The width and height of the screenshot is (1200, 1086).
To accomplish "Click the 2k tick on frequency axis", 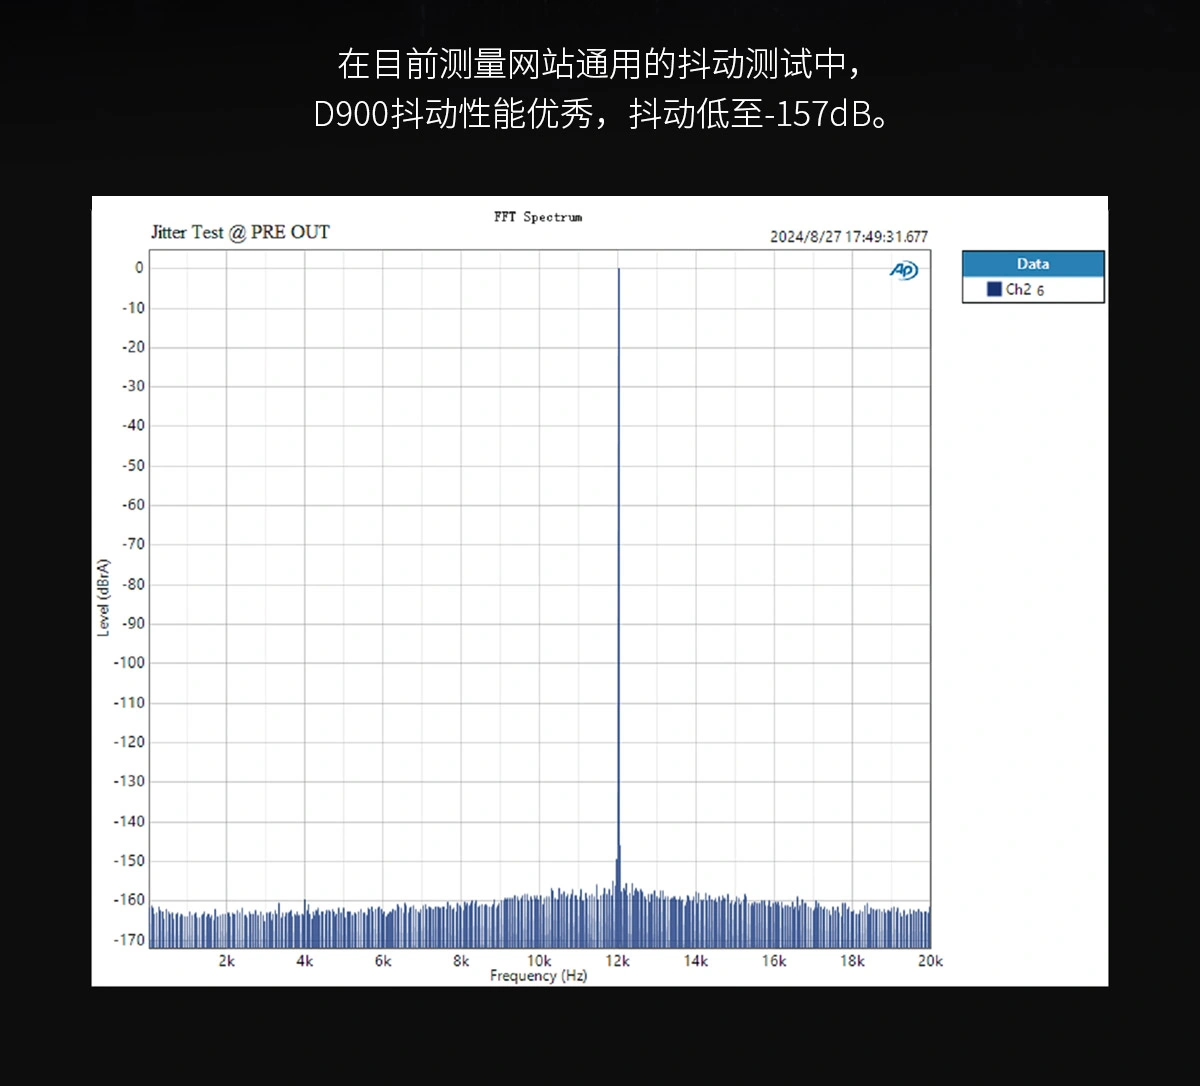I will [x=227, y=961].
